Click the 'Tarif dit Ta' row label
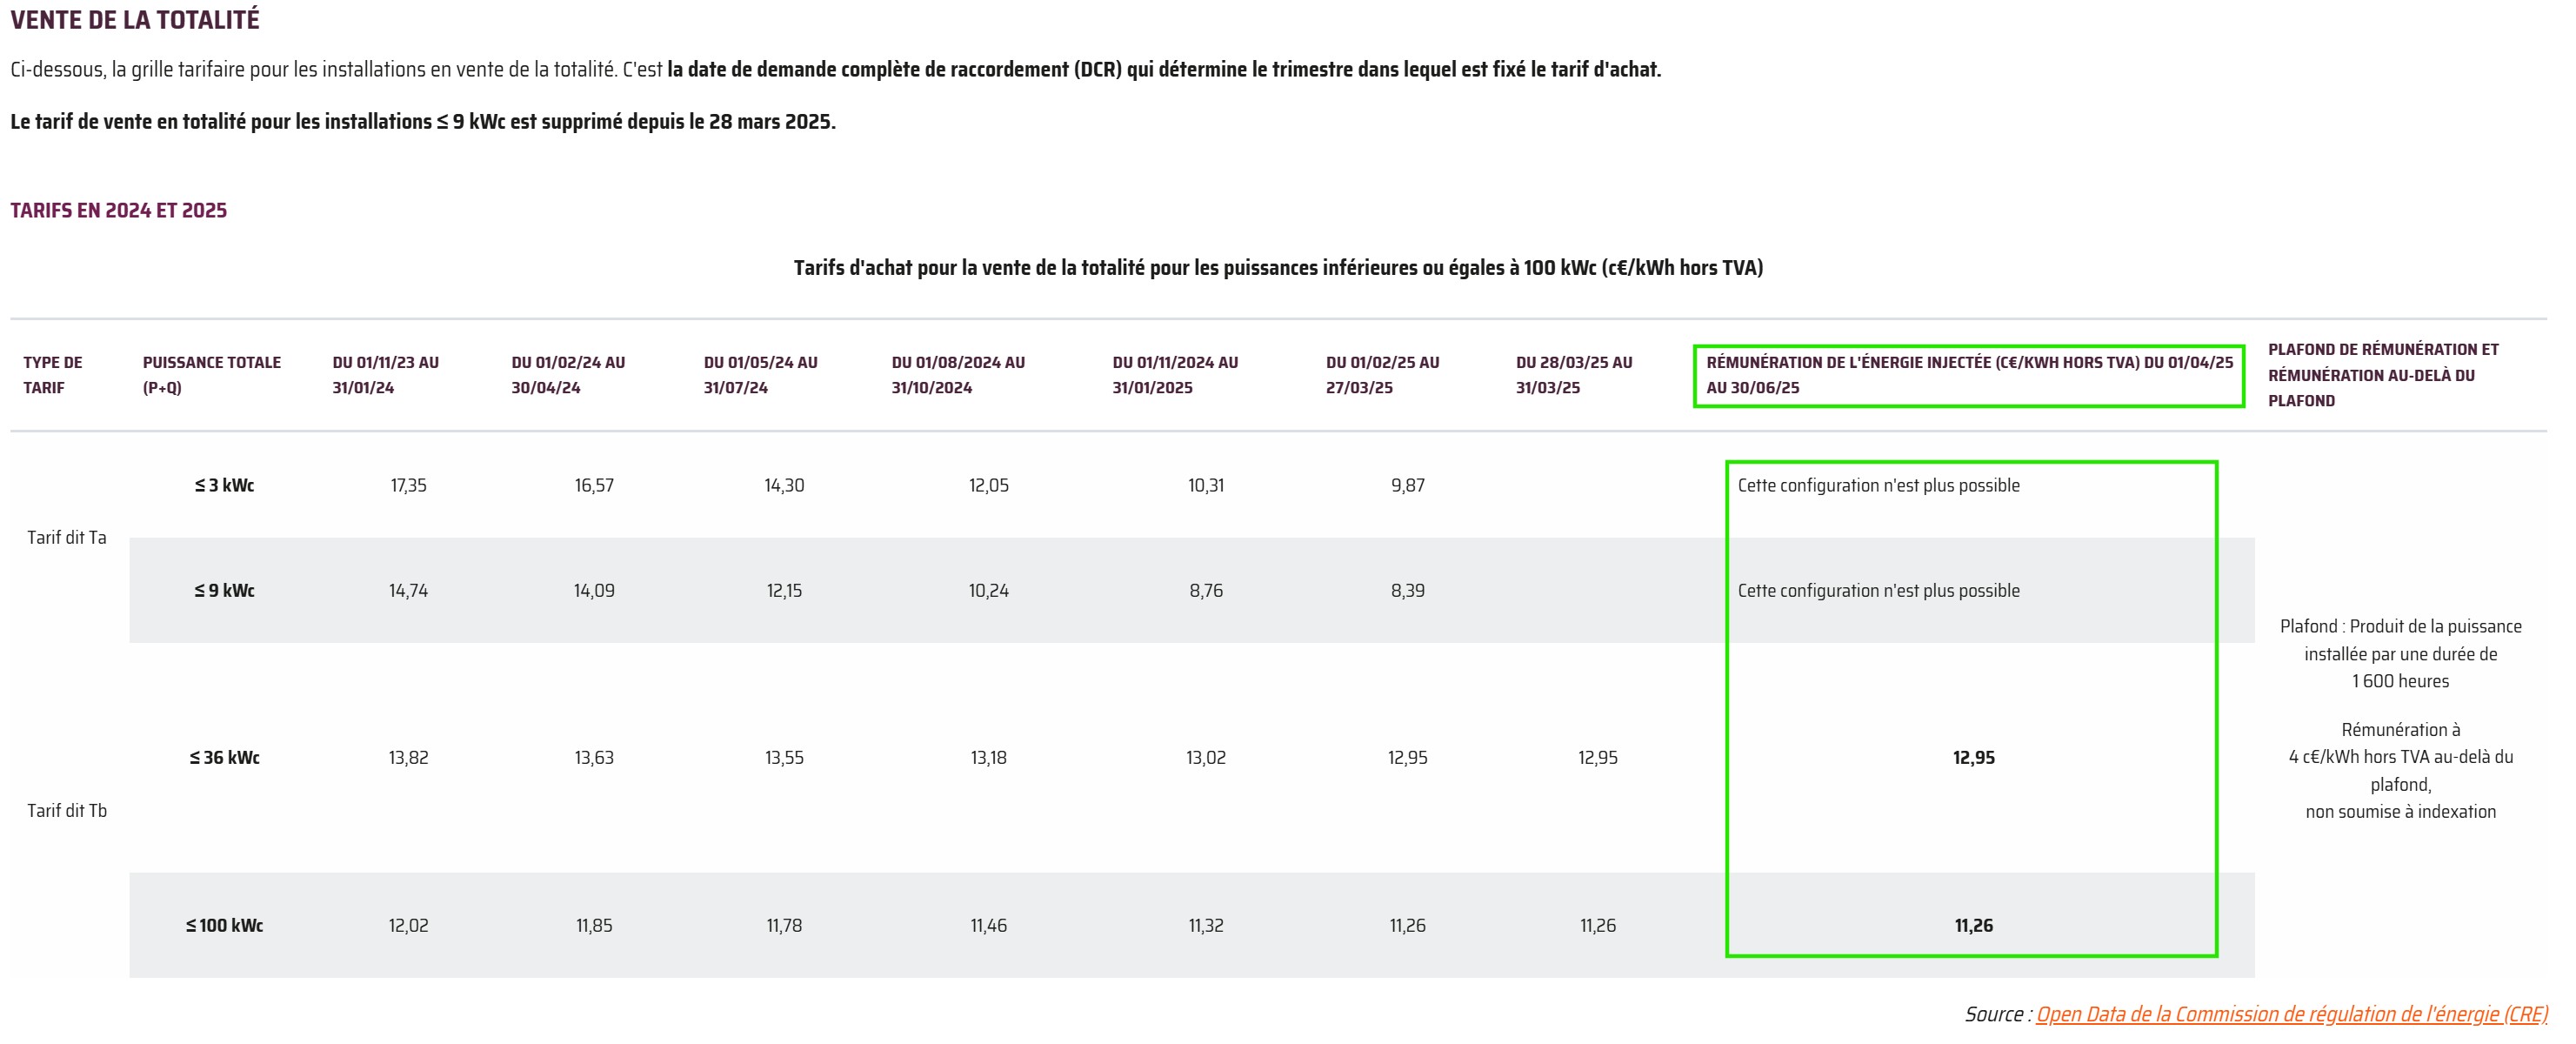 pos(67,538)
